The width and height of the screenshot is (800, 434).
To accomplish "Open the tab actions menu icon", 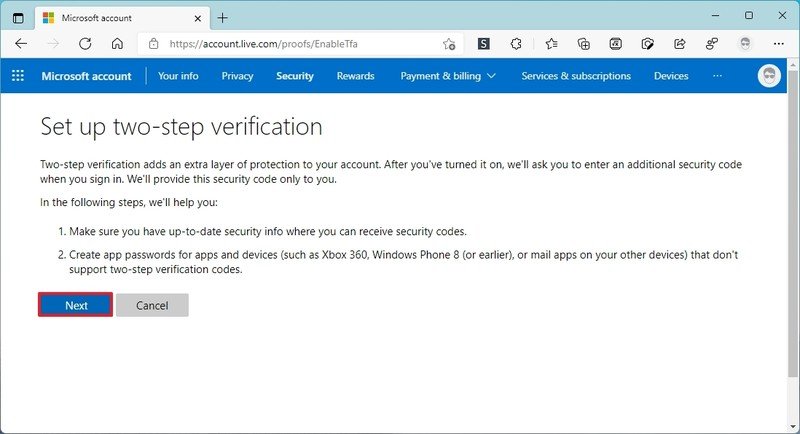I will 18,18.
